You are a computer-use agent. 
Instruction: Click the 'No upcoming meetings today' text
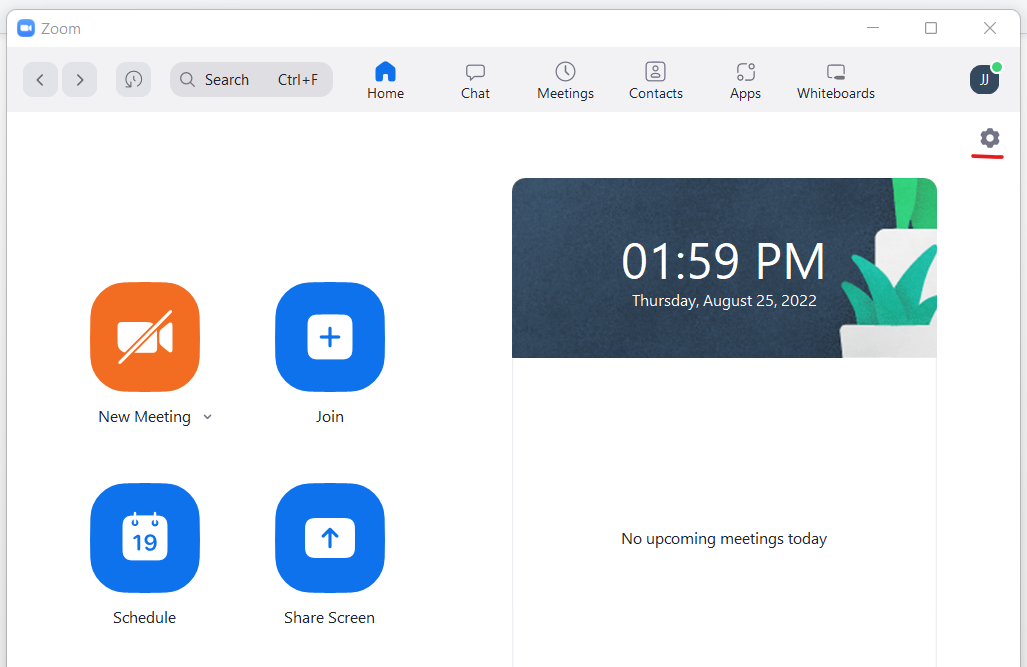724,539
